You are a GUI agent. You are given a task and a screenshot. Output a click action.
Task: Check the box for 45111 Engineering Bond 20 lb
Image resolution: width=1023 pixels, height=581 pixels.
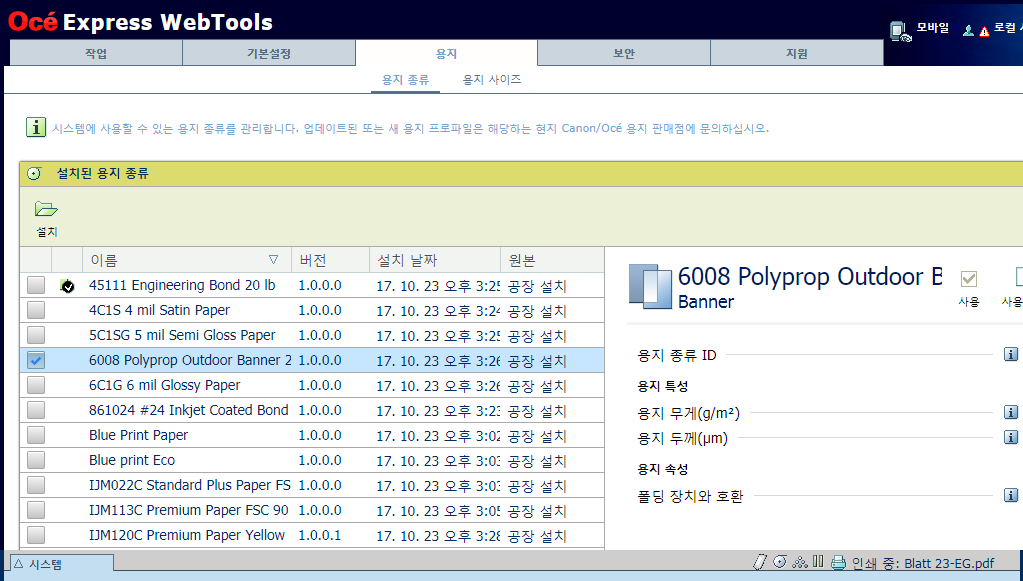pyautogui.click(x=36, y=285)
